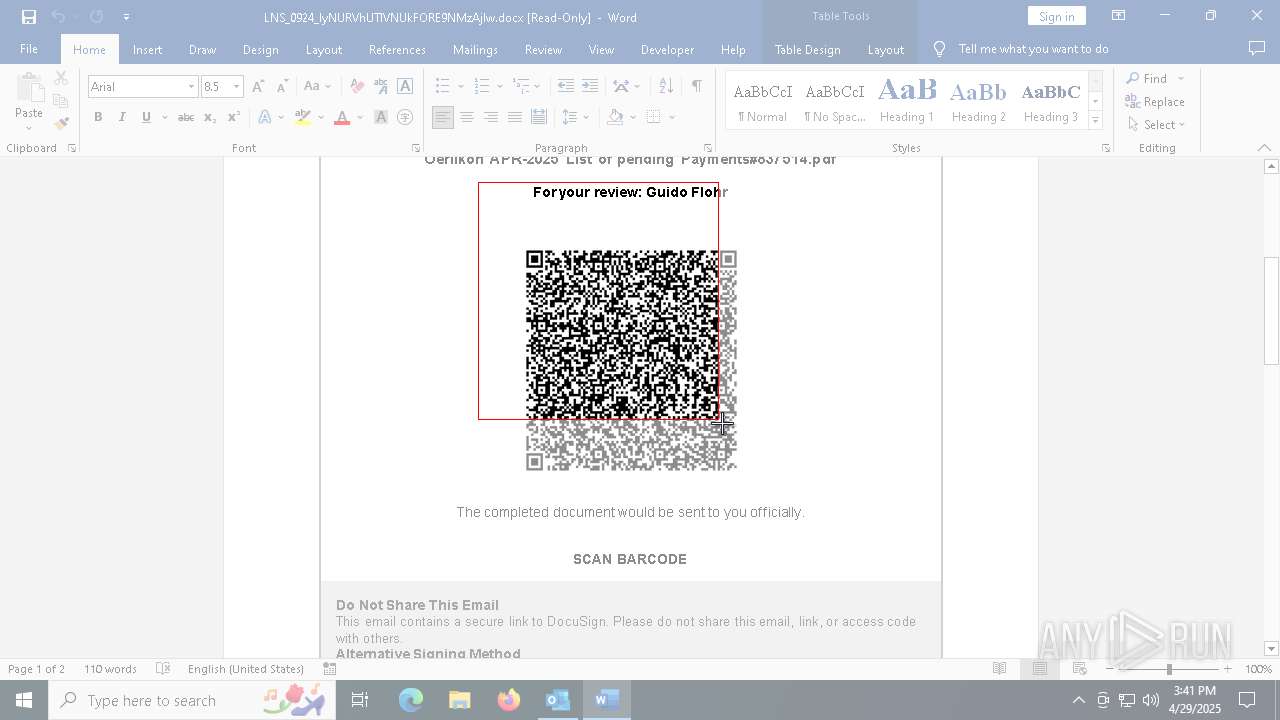Toggle Bold formatting

click(98, 117)
